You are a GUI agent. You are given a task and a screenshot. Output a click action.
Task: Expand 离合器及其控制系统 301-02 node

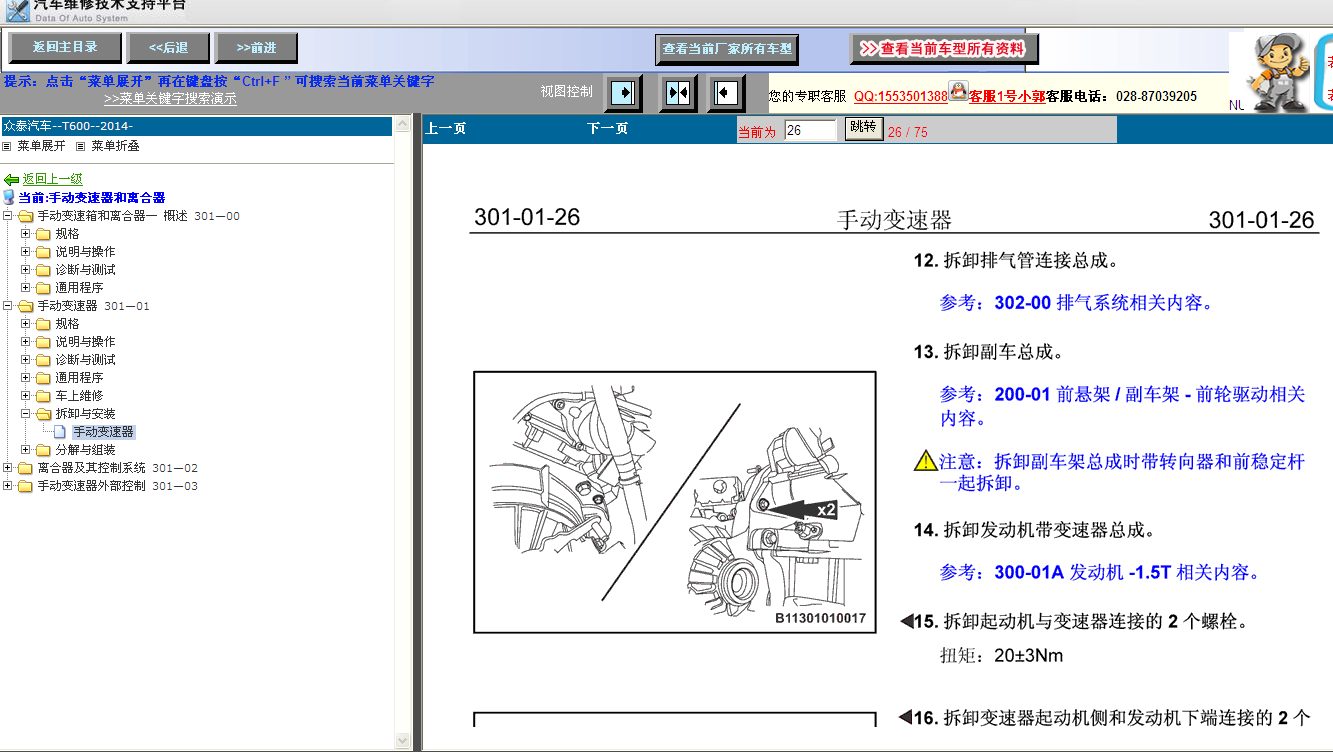pyautogui.click(x=8, y=468)
